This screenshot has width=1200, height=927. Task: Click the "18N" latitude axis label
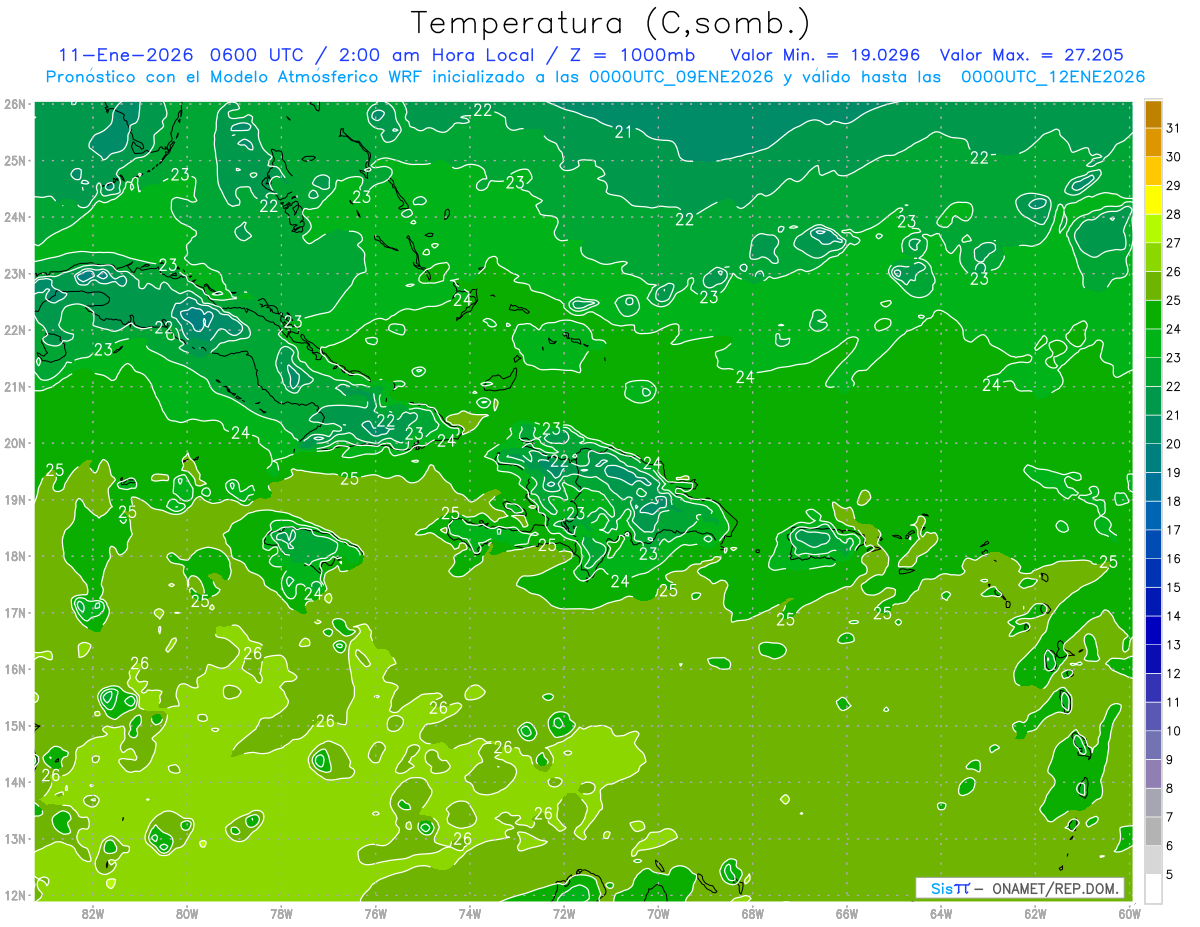pyautogui.click(x=15, y=556)
